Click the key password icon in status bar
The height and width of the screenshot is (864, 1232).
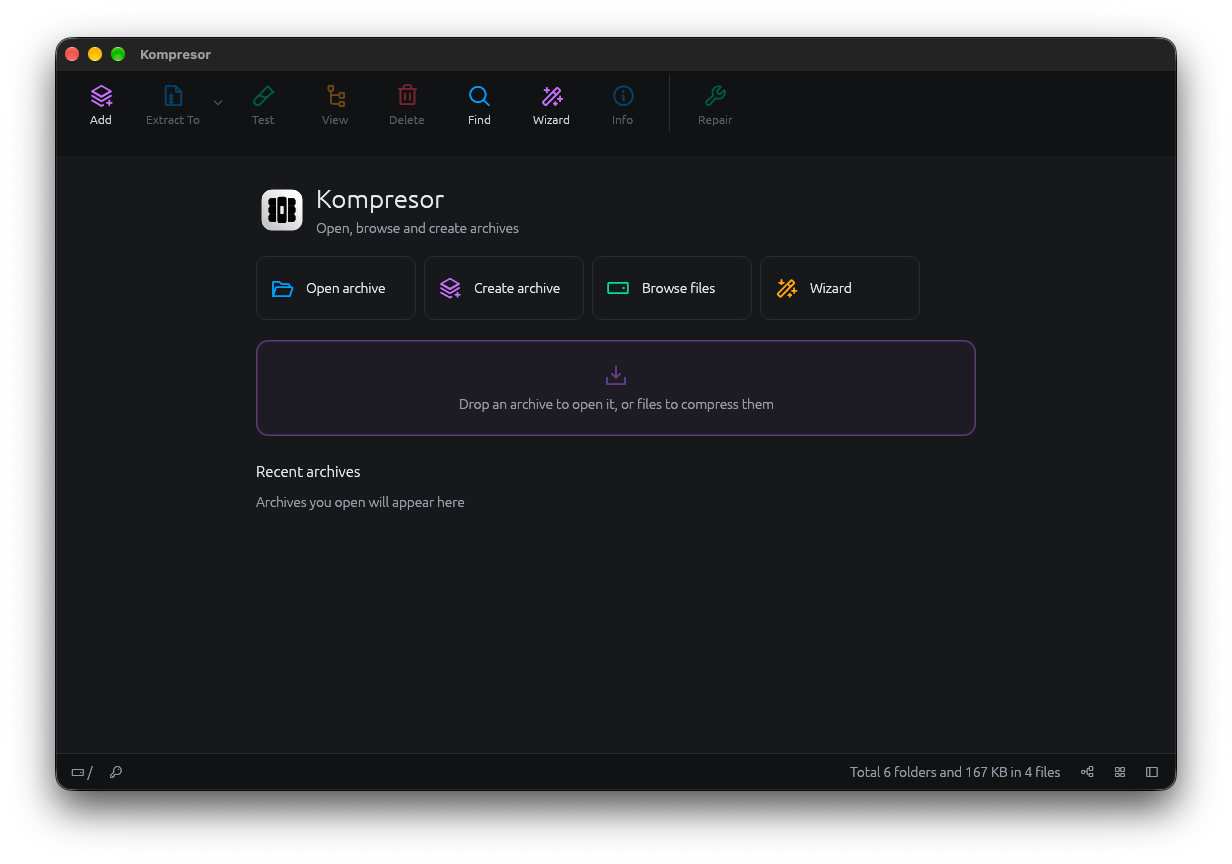coord(116,772)
